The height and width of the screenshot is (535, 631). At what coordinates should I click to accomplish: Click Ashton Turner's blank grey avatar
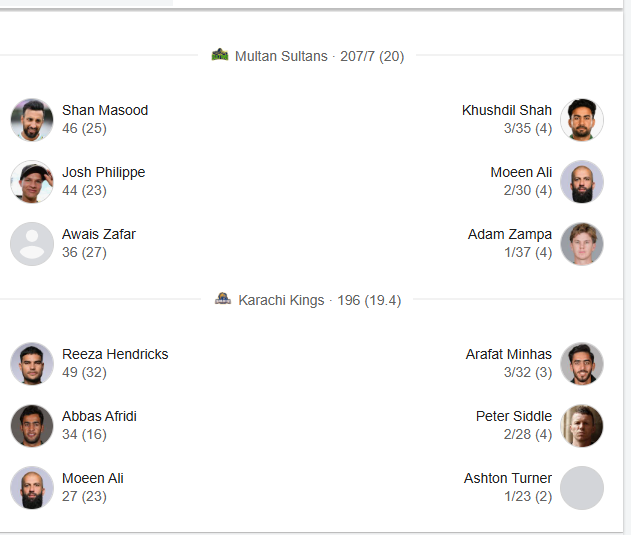[582, 488]
